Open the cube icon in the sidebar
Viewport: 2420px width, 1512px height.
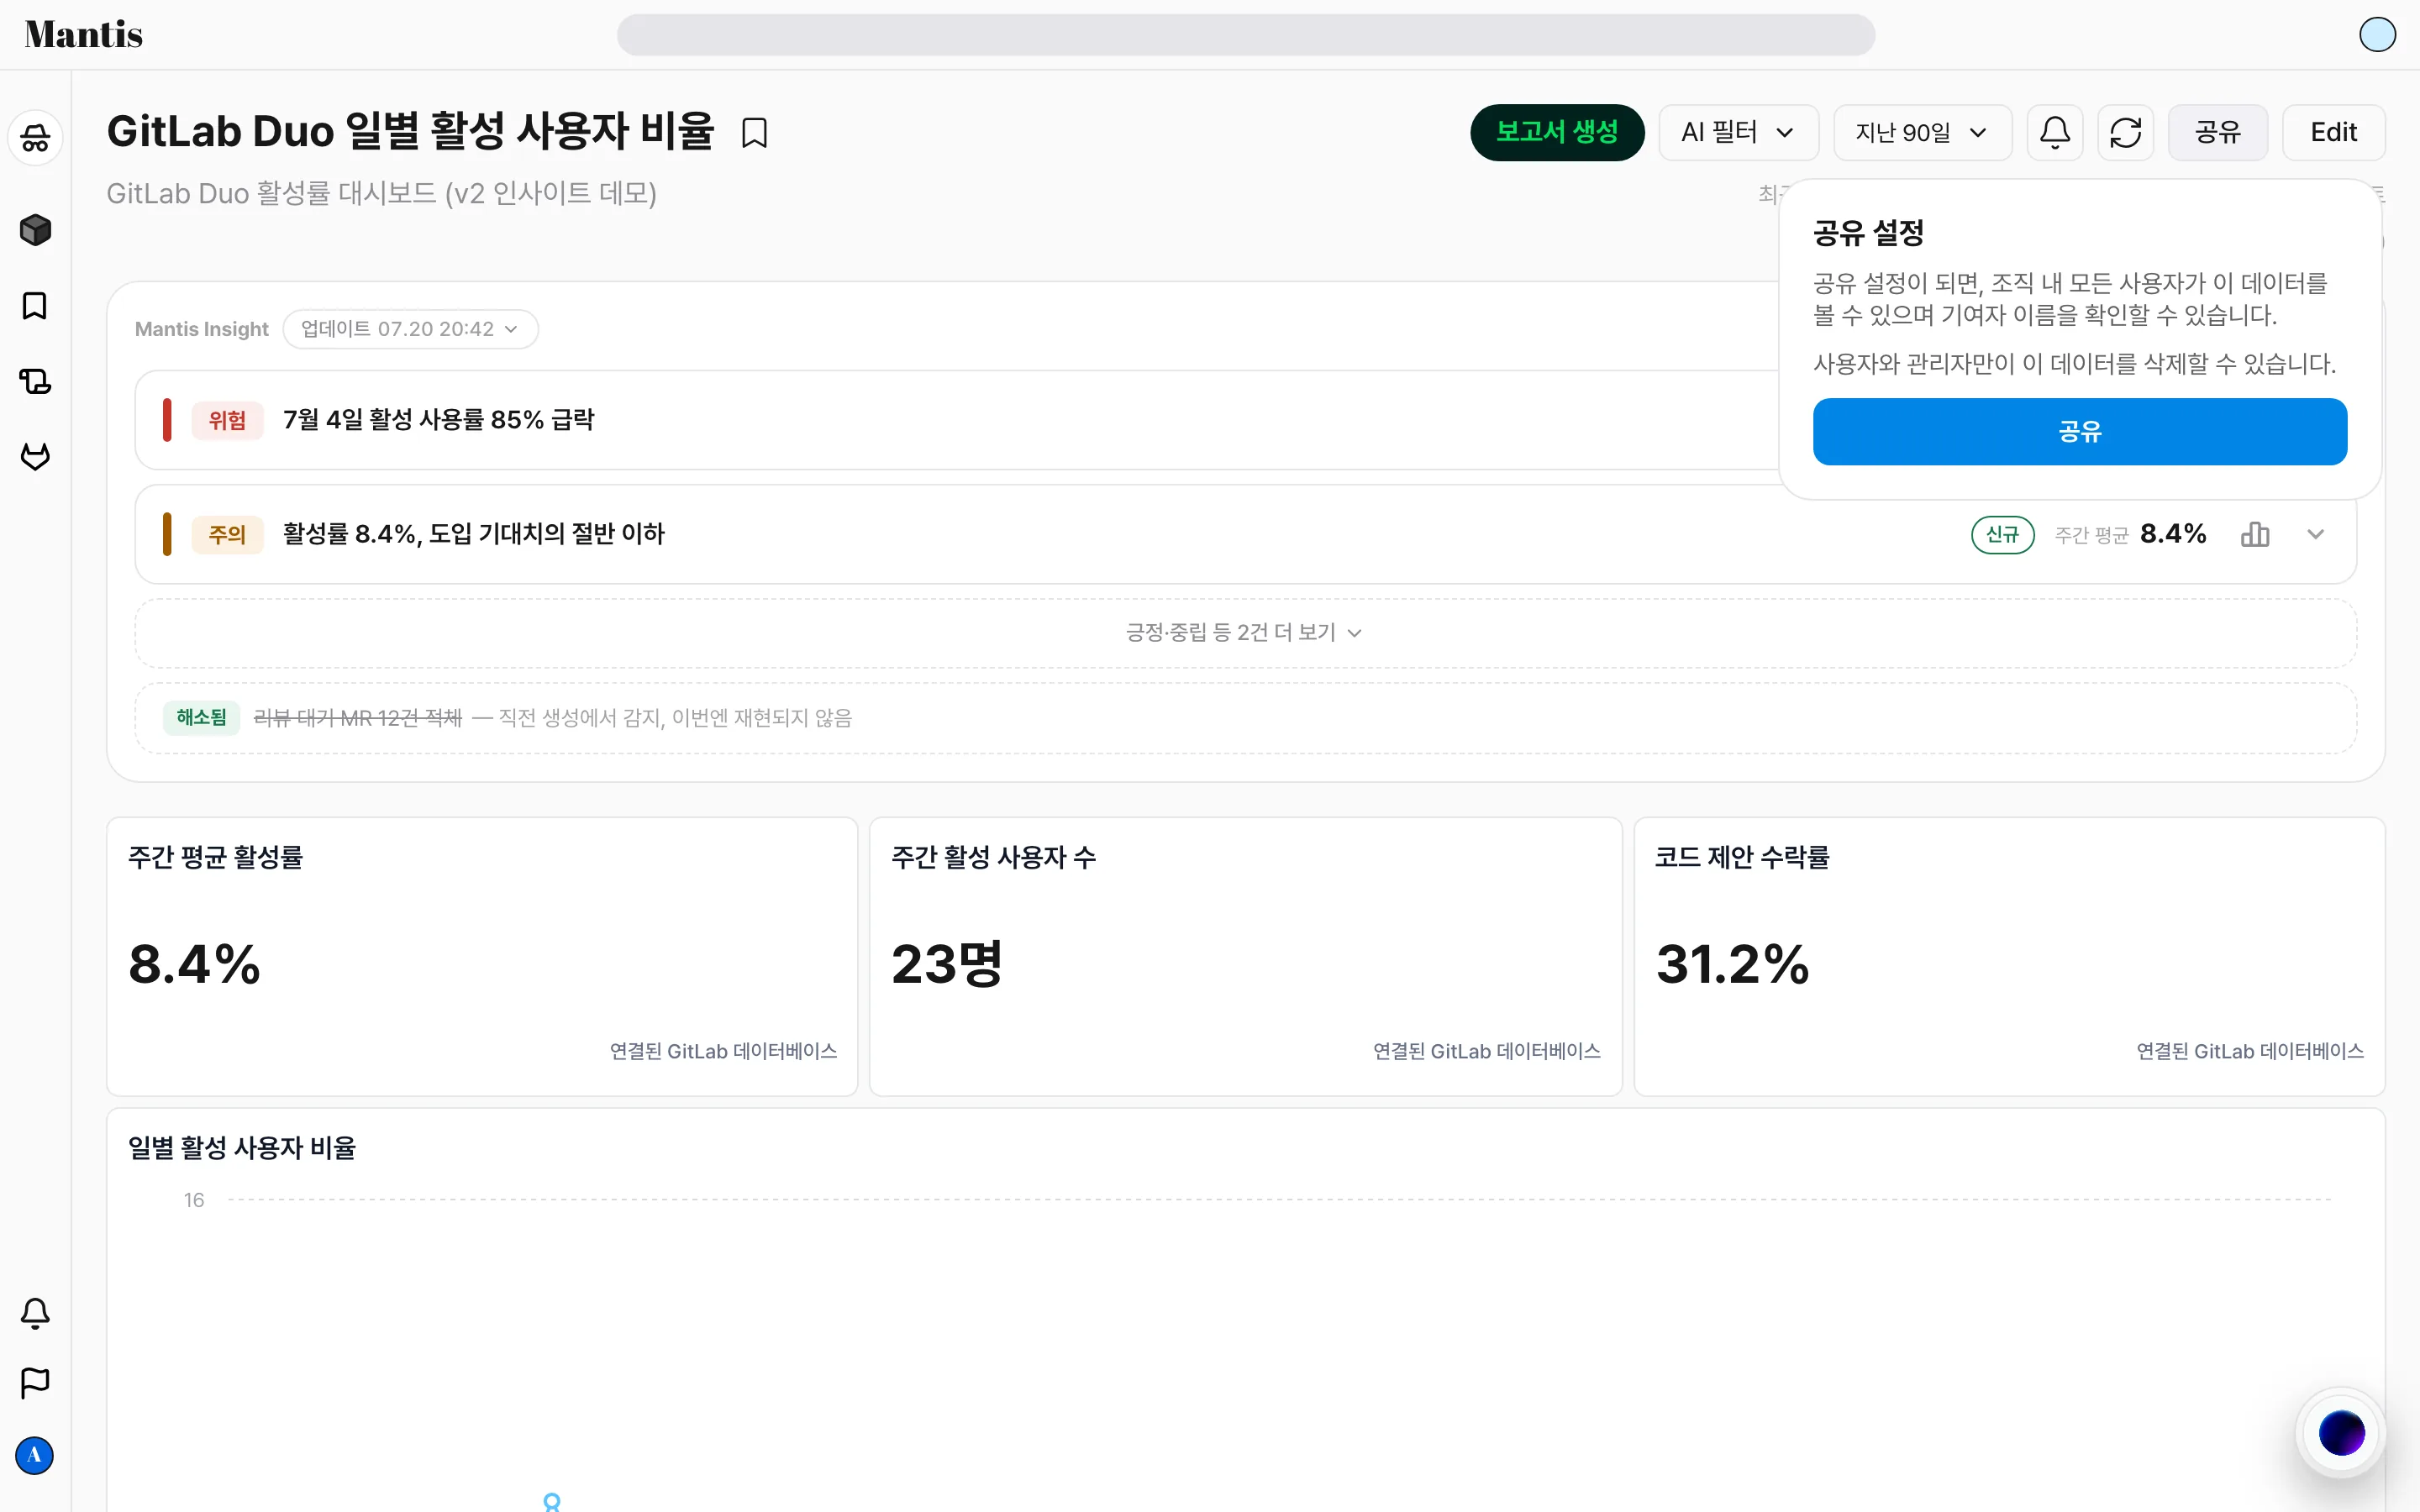pyautogui.click(x=35, y=230)
